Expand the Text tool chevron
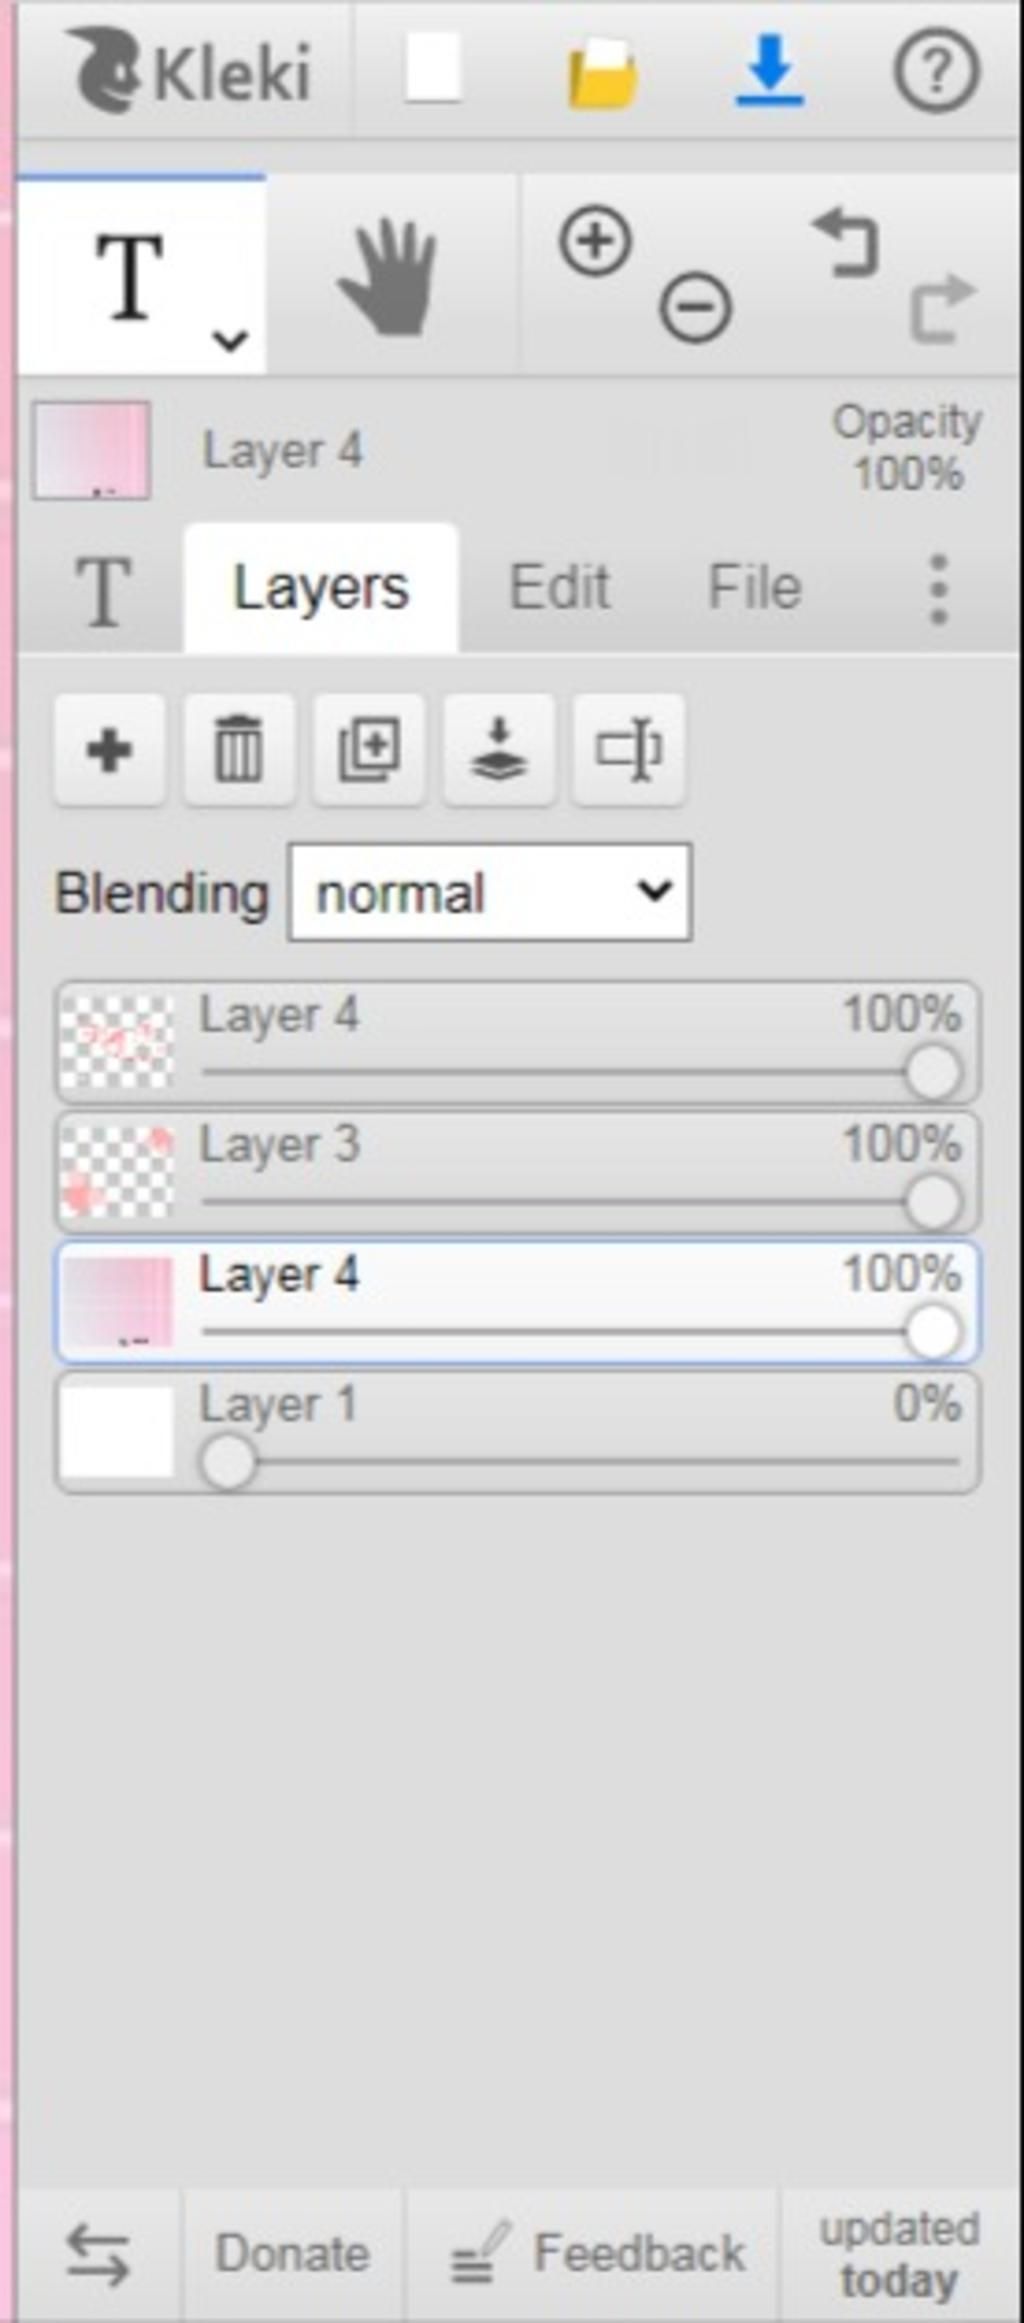1024x2323 pixels. point(230,340)
